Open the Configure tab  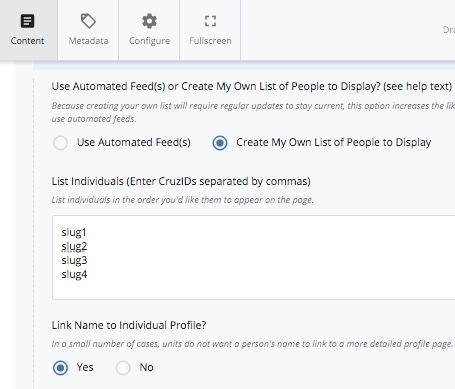click(x=149, y=30)
